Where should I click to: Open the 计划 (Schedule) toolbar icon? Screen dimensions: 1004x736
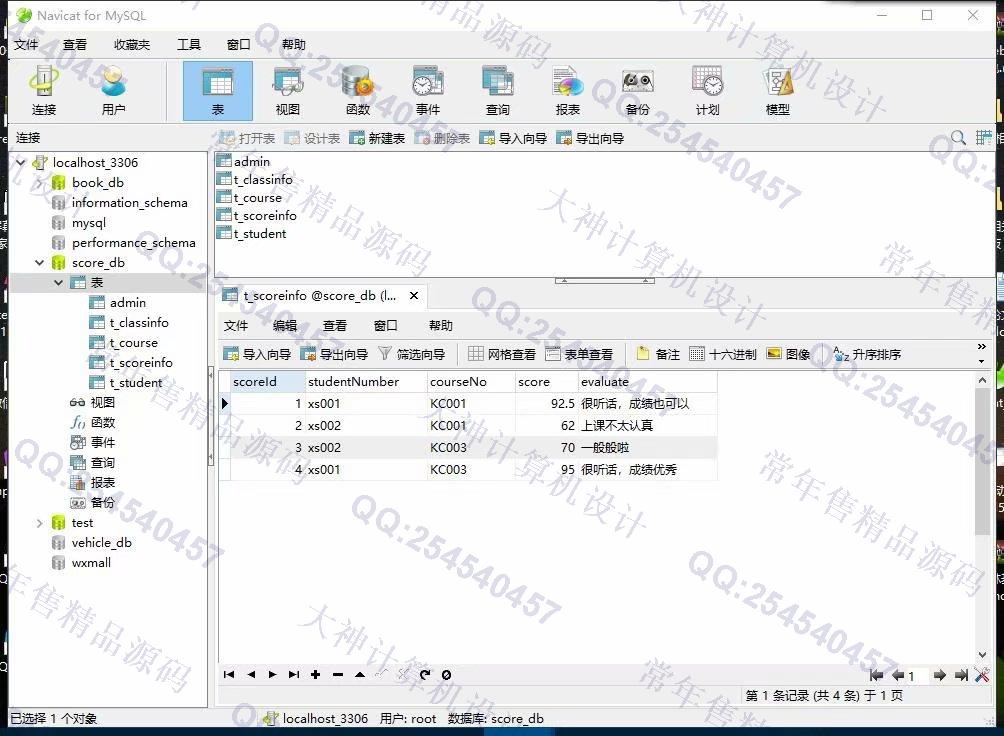point(708,91)
